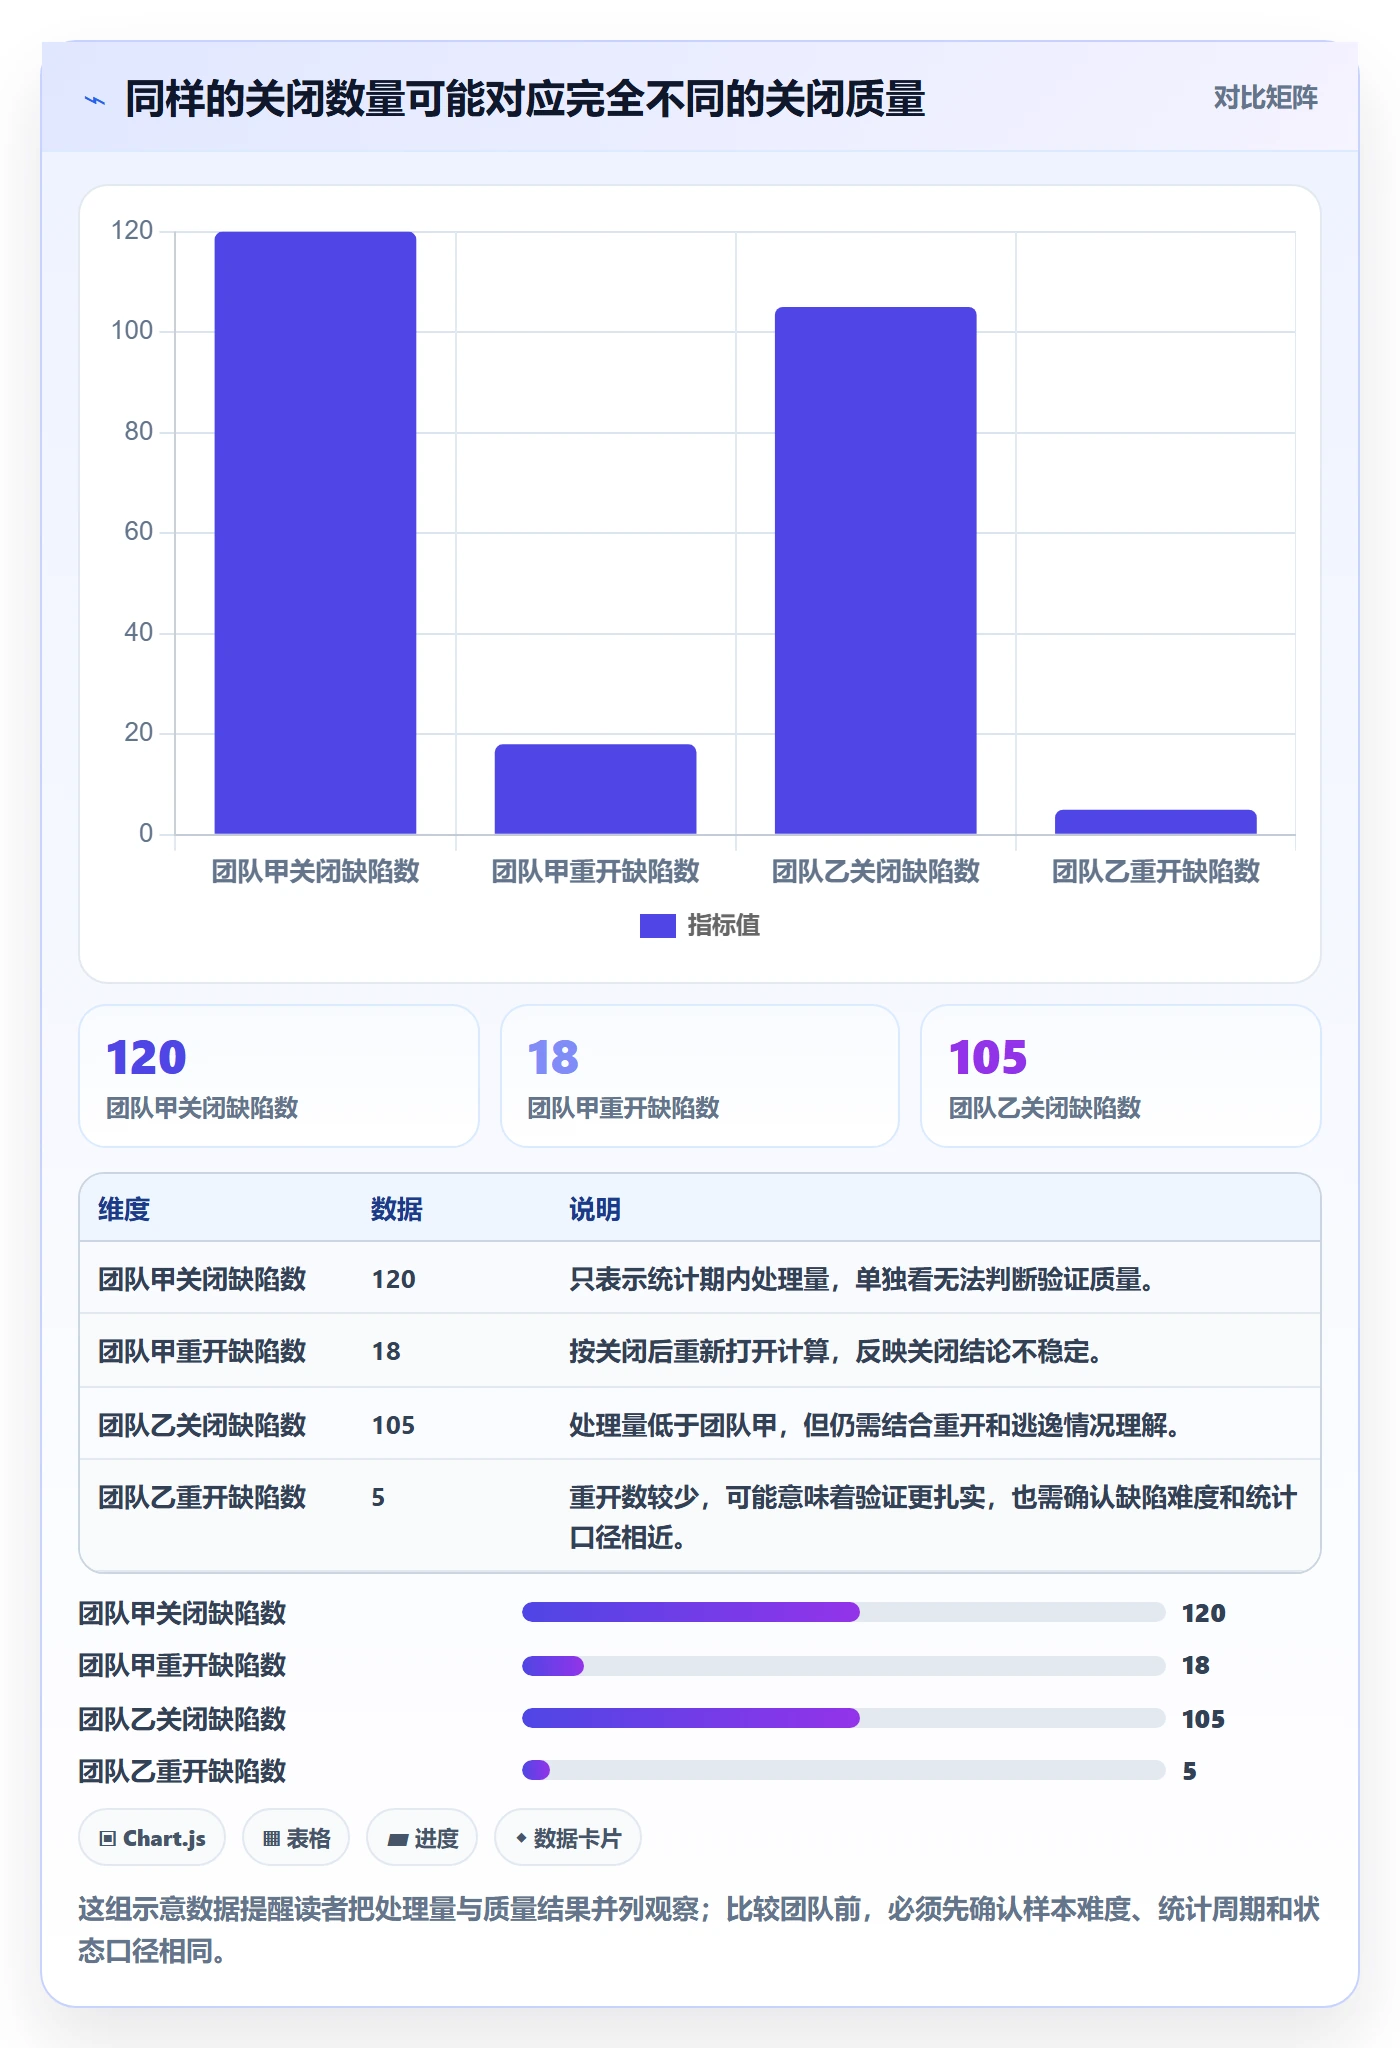Click the lightning icon beside the title
This screenshot has height=2048, width=1400.
click(95, 100)
